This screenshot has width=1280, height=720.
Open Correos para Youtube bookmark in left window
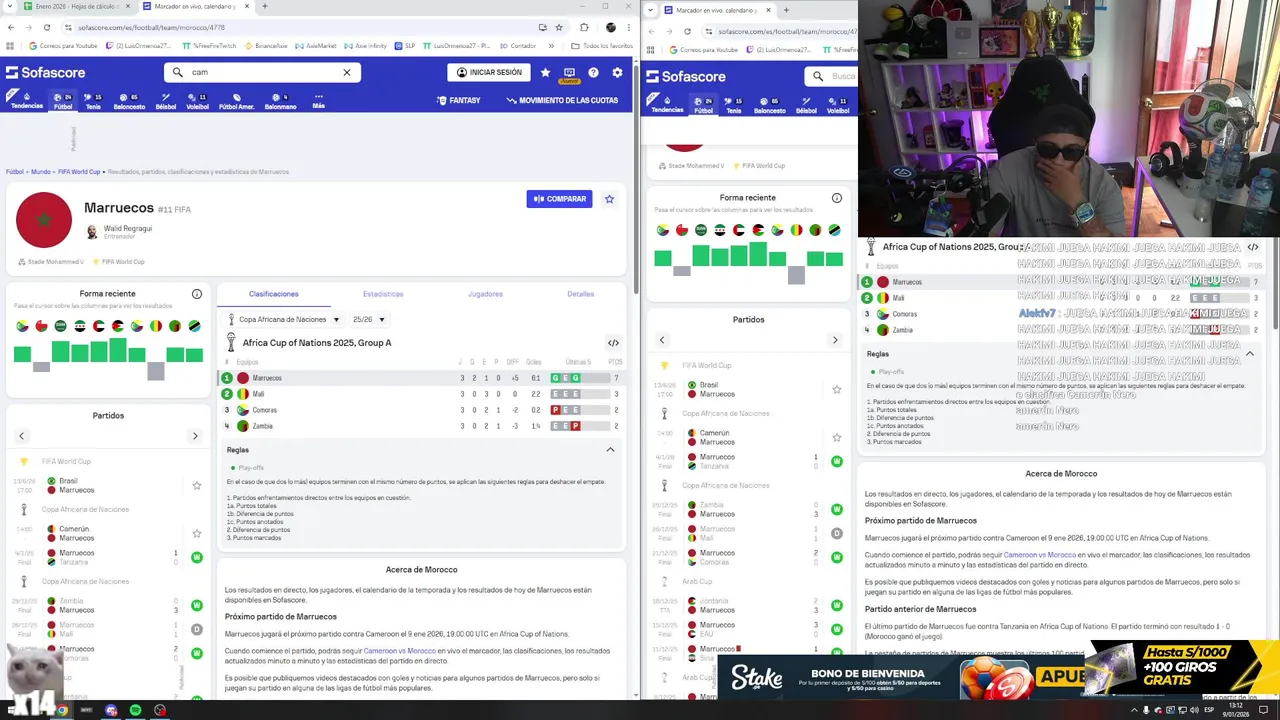coord(62,46)
